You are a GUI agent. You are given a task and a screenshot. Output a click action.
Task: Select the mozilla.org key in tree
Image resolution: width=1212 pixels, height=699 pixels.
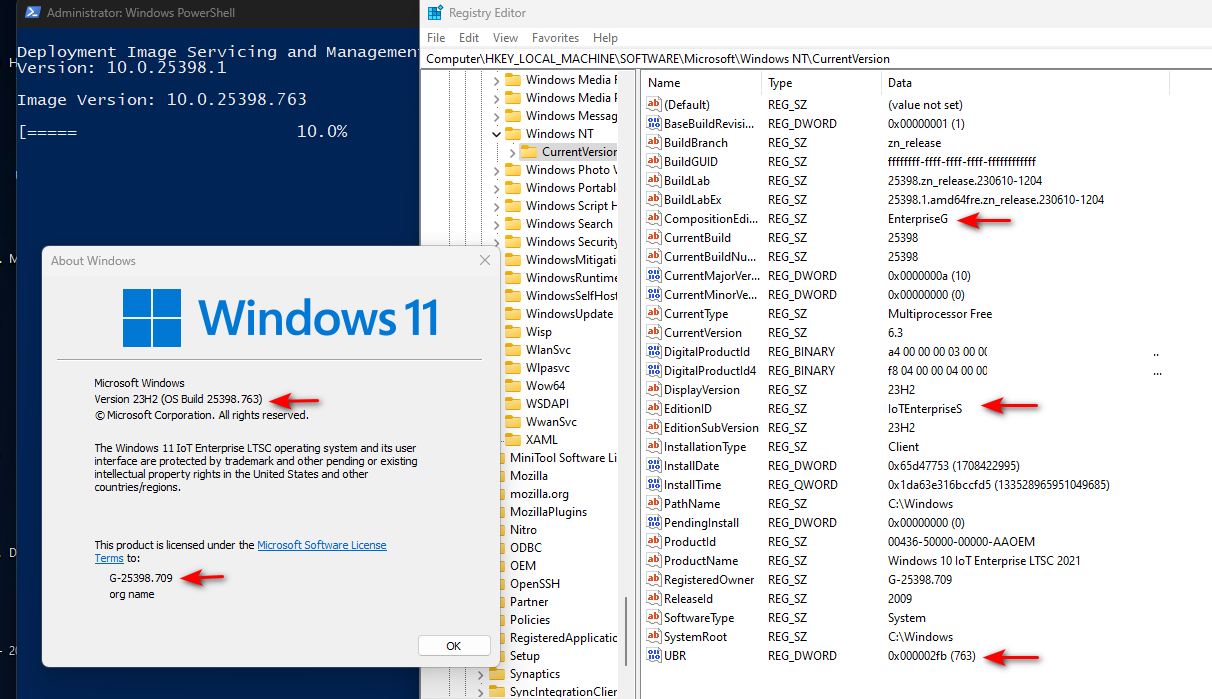tap(539, 494)
